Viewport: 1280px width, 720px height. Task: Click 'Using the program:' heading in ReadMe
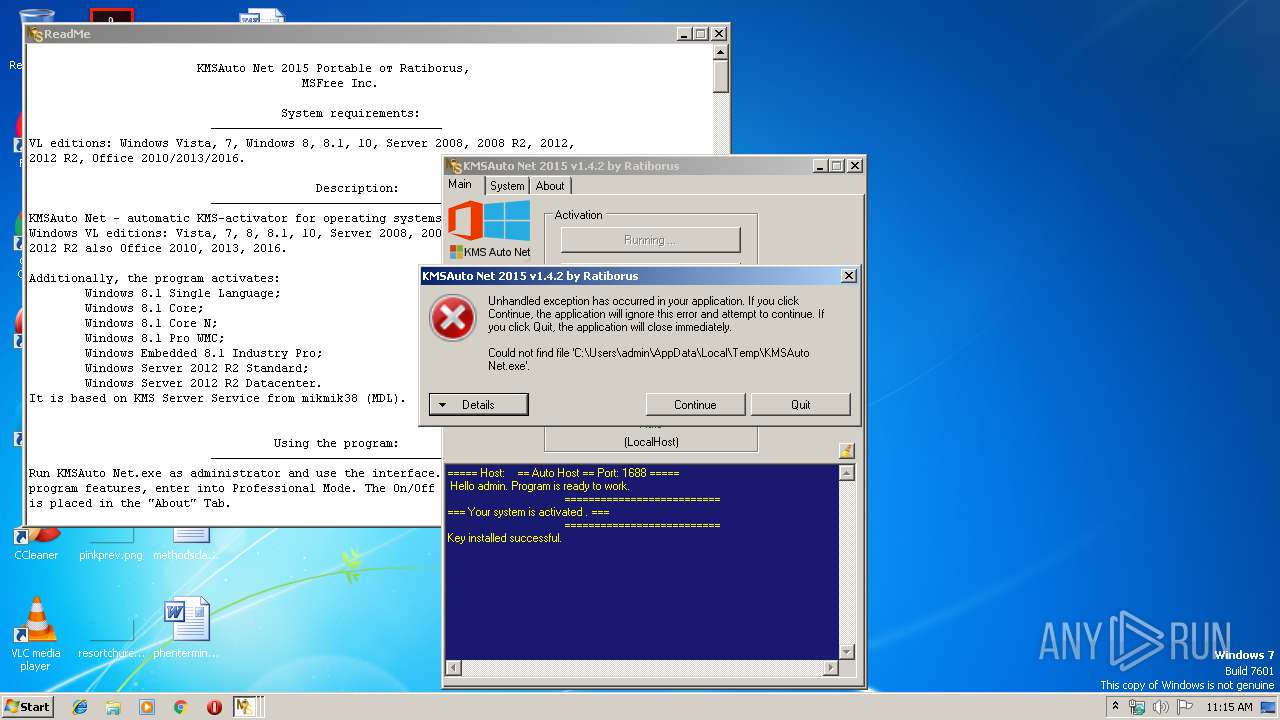pyautogui.click(x=336, y=443)
